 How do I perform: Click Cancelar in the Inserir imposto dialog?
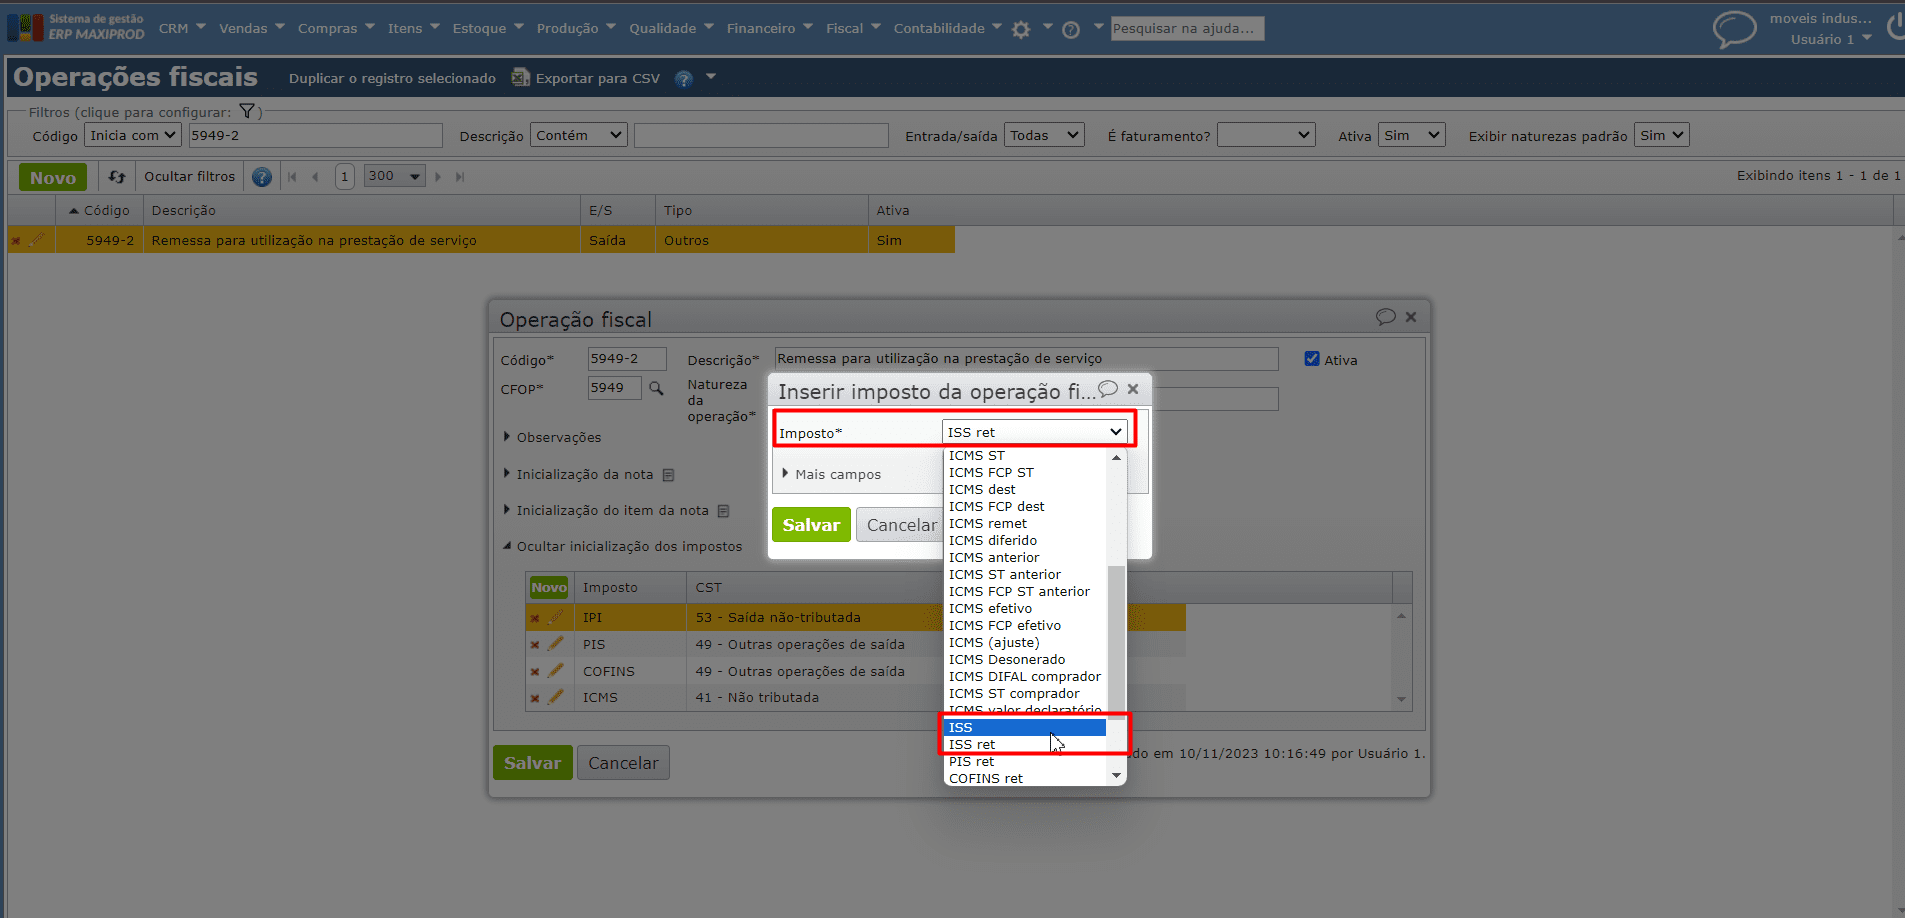901,525
